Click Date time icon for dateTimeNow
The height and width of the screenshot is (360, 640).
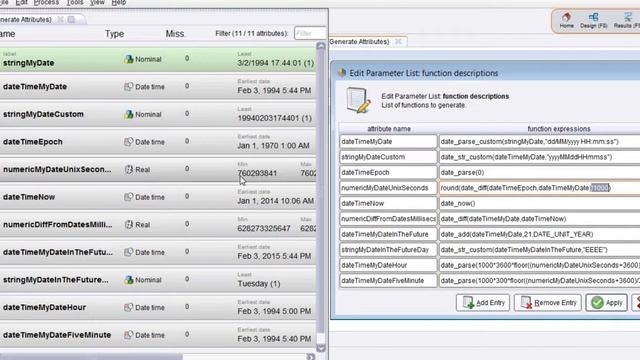pos(129,197)
